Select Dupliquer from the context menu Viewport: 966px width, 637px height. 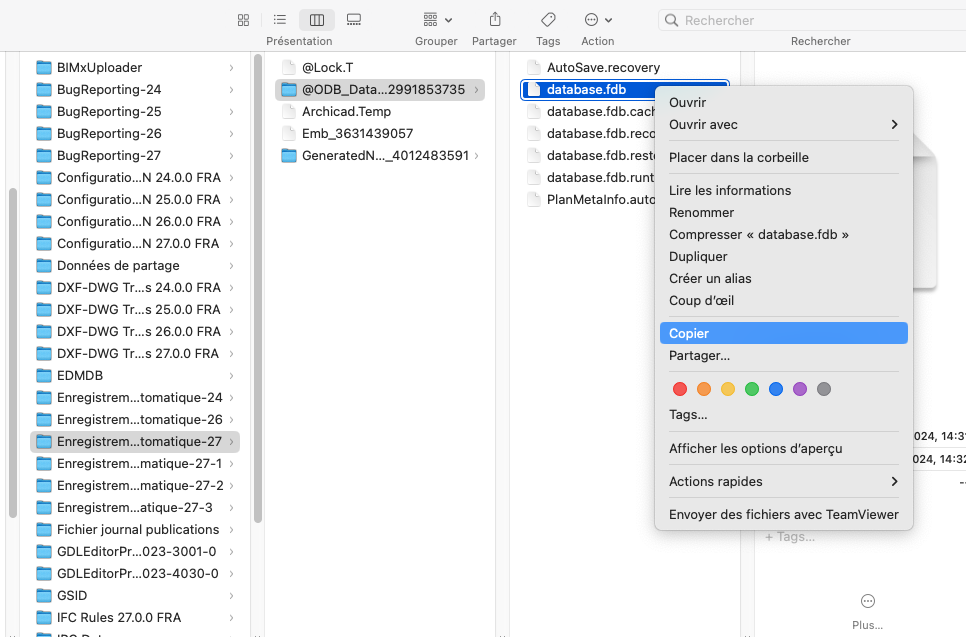[x=784, y=256]
